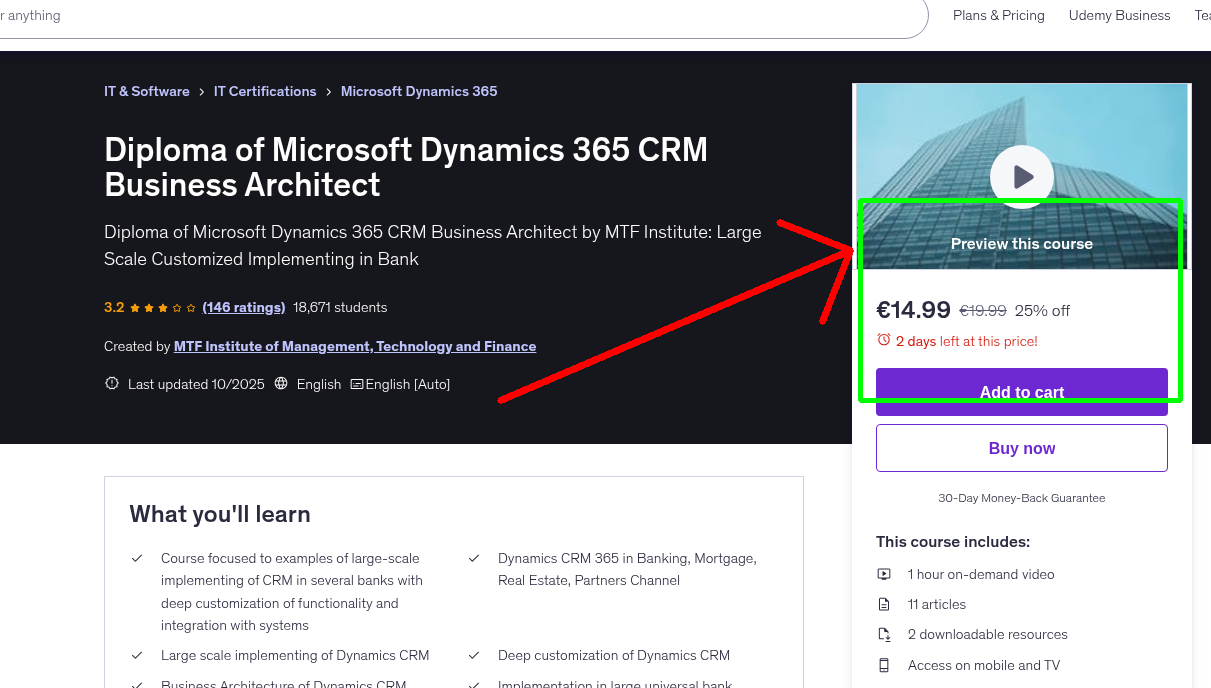Click the on-demand video icon in course includes
Image resolution: width=1211 pixels, height=688 pixels.
(x=884, y=574)
